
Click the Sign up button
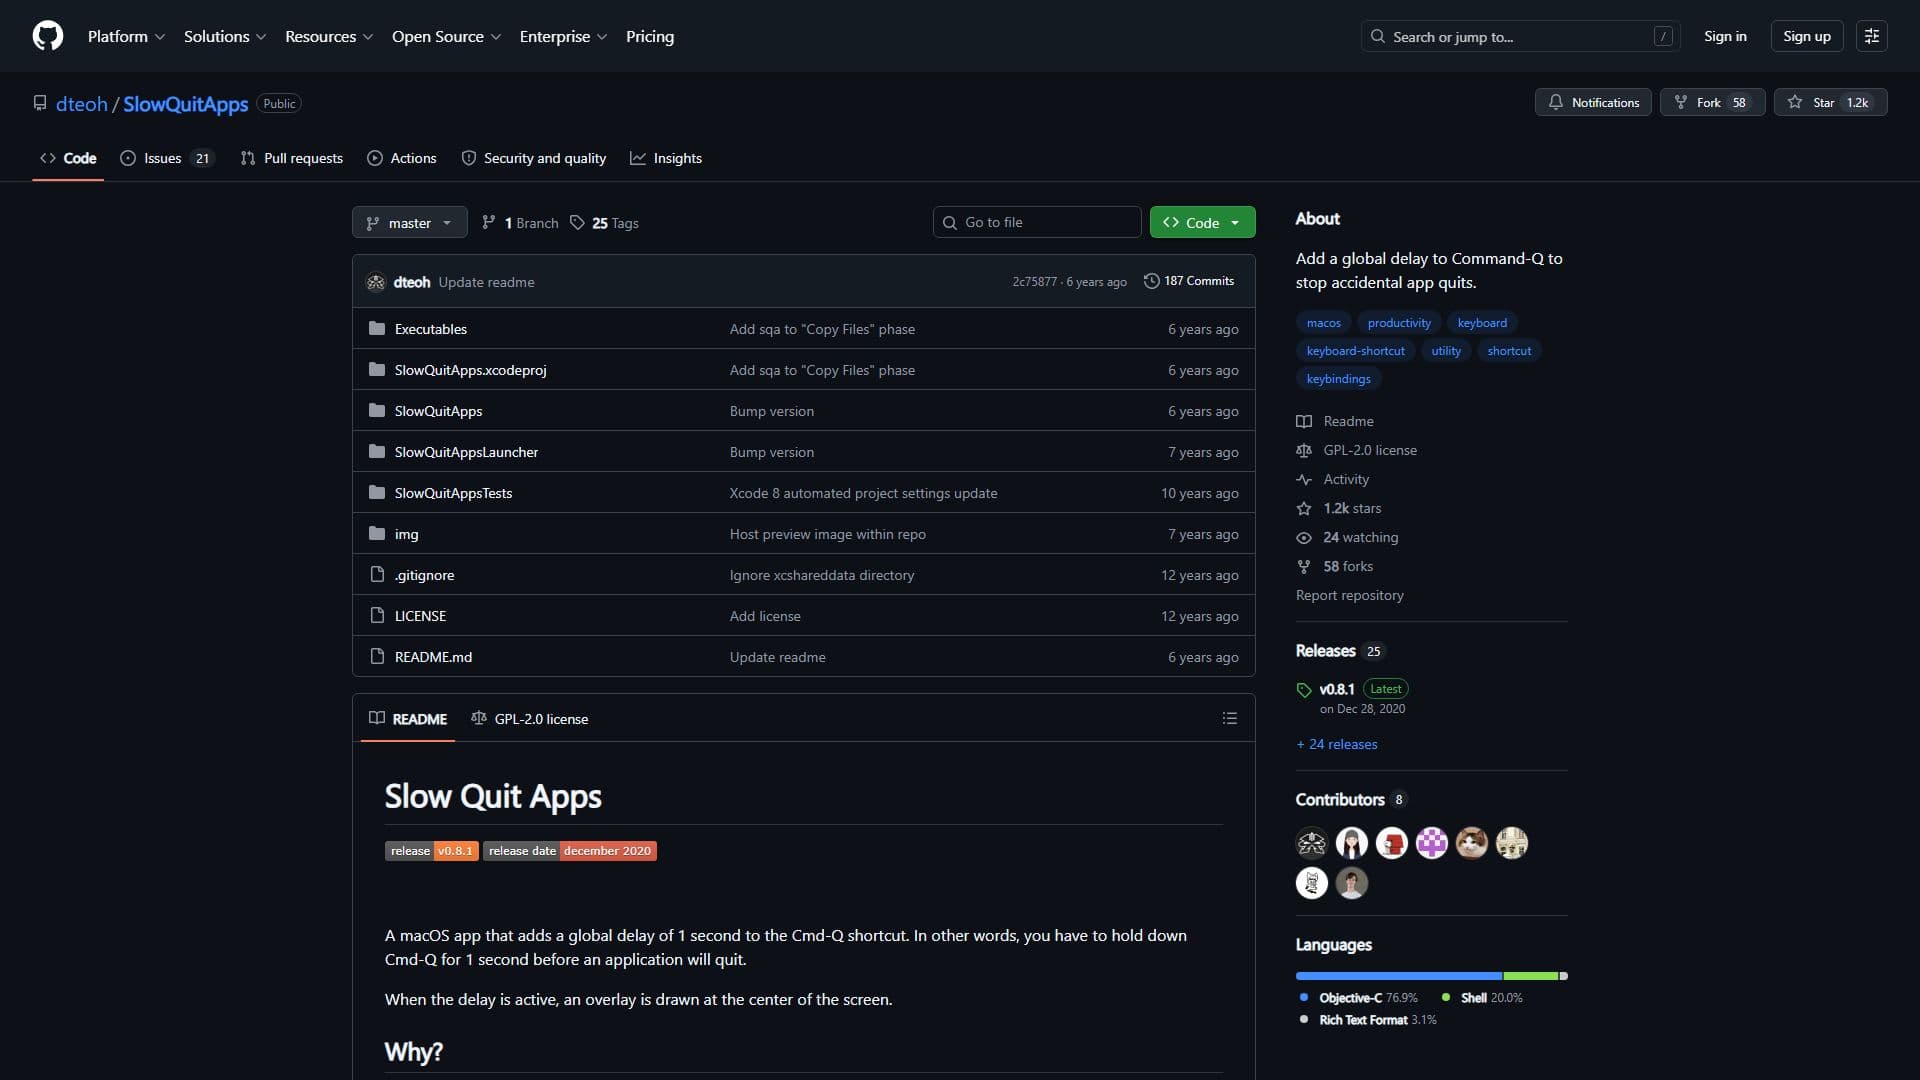click(x=1806, y=36)
